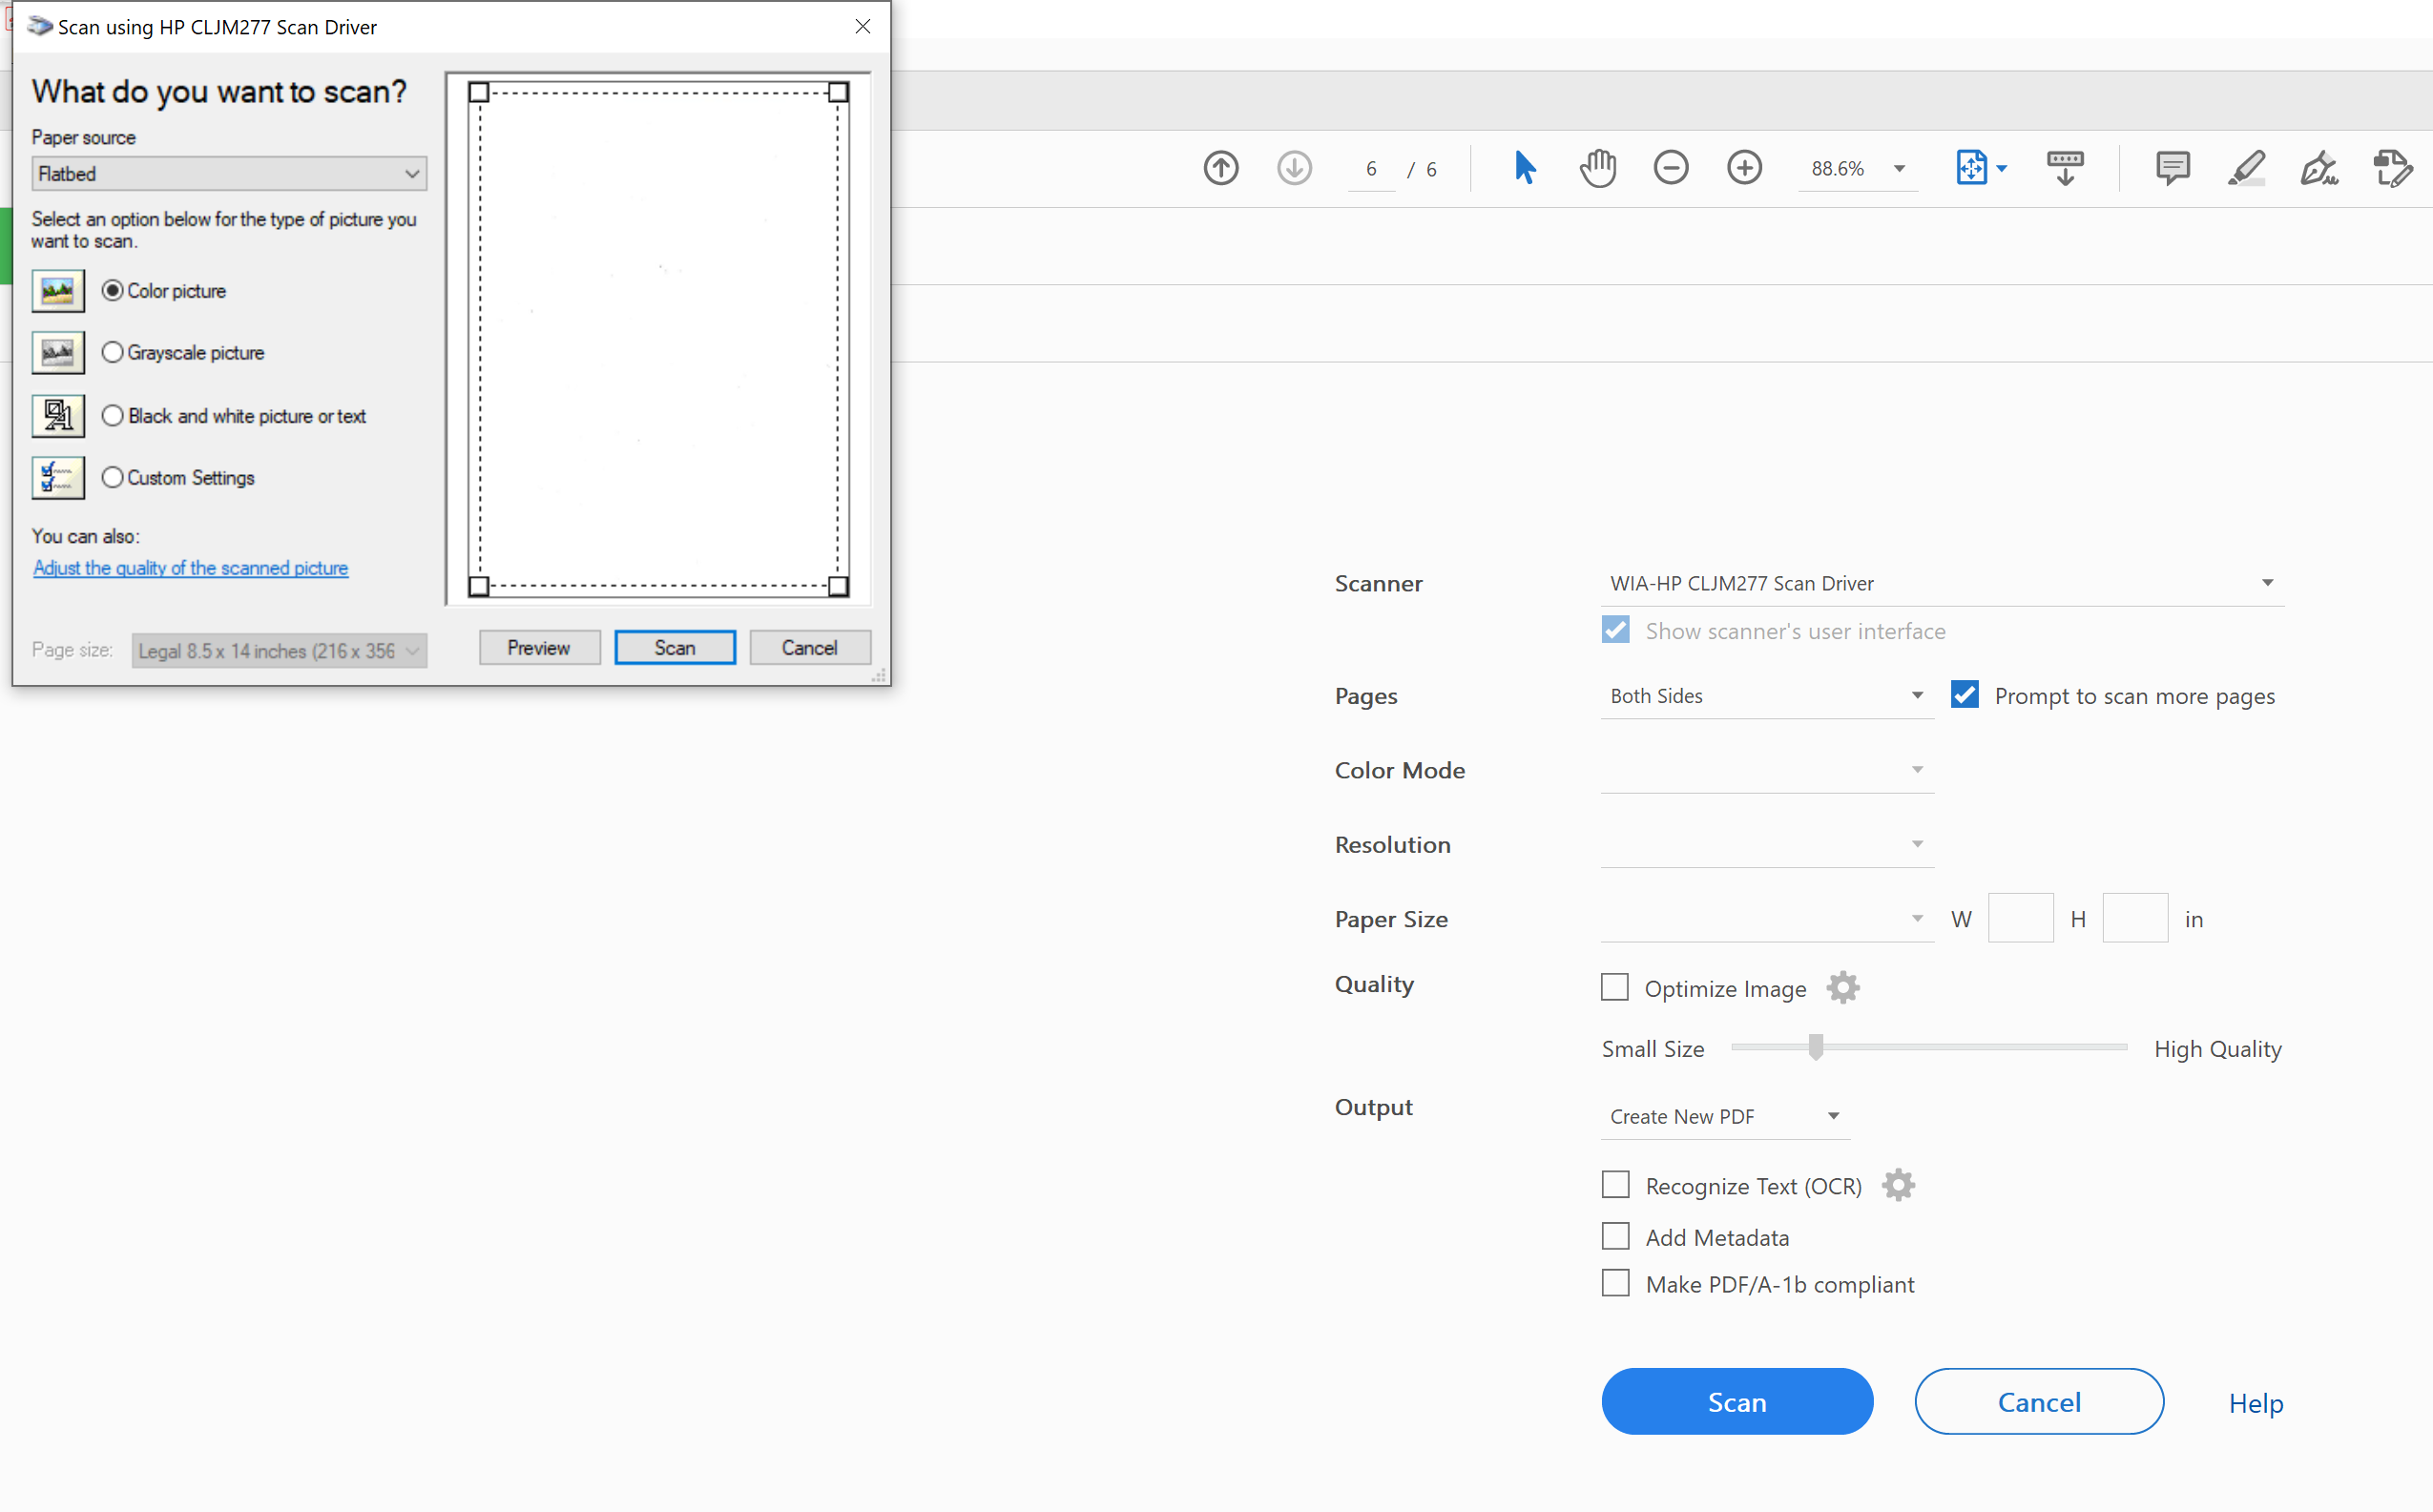Select the Highlight tool
This screenshot has height=1512, width=2433.
point(2246,168)
